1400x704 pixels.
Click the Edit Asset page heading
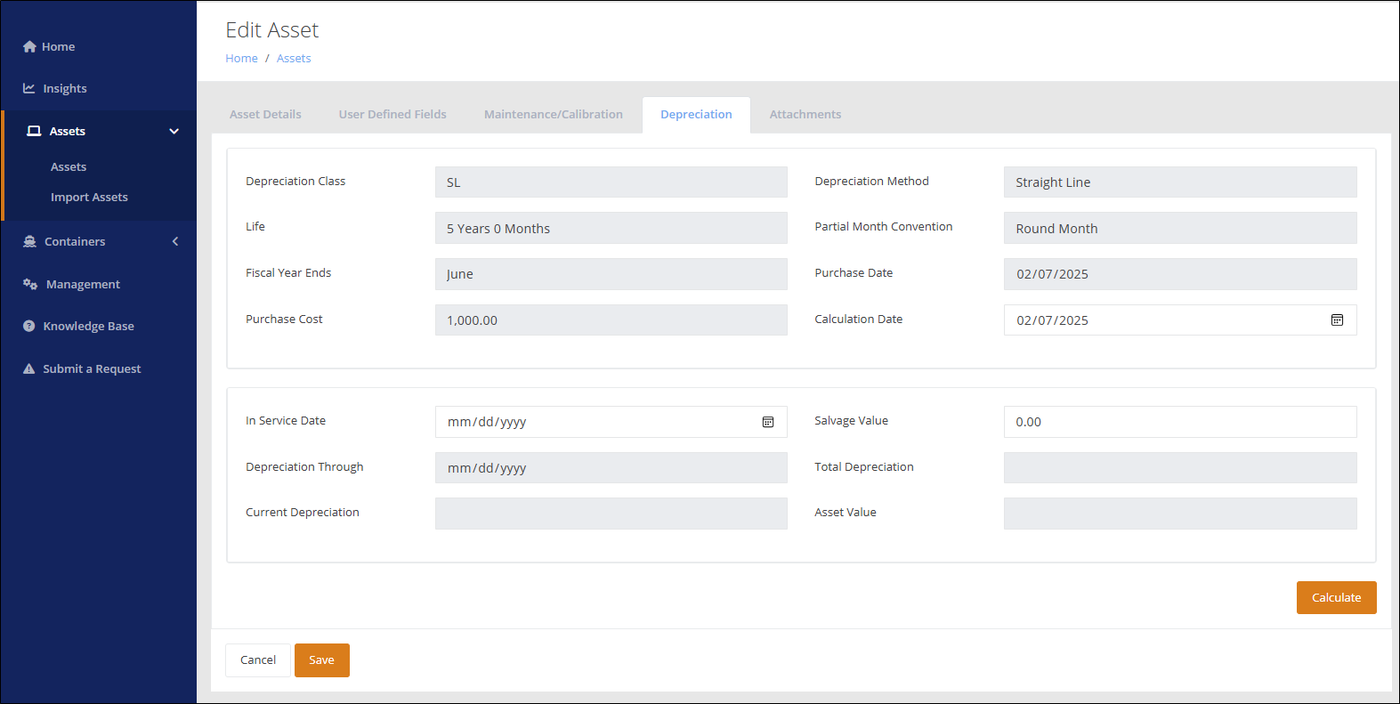point(272,30)
